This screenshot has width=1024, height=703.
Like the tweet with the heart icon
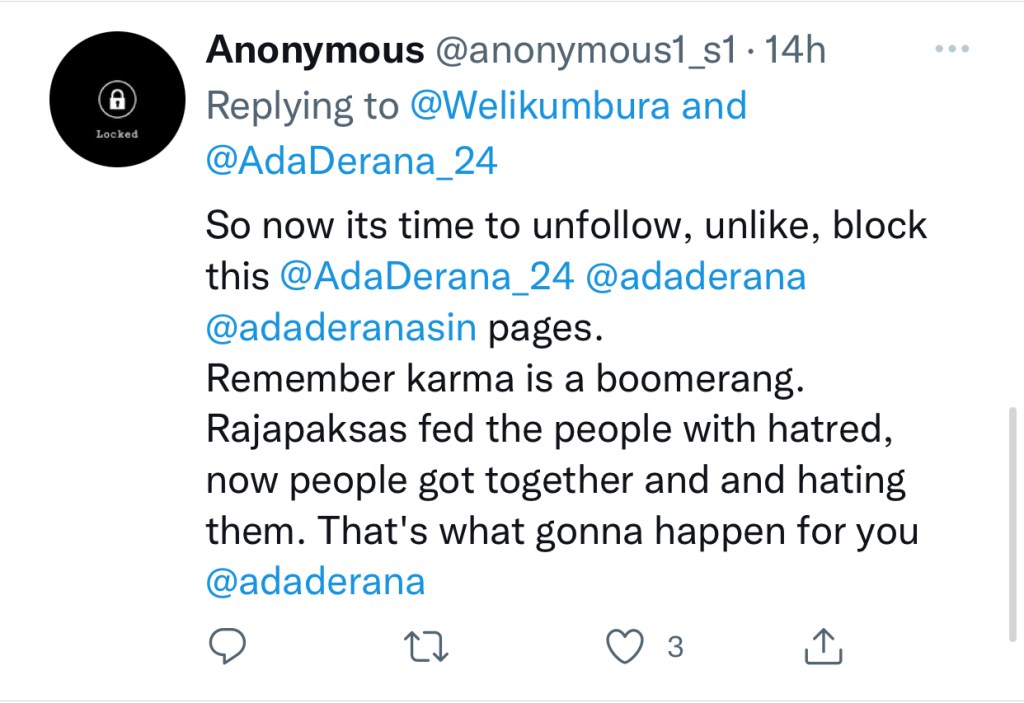tap(626, 647)
